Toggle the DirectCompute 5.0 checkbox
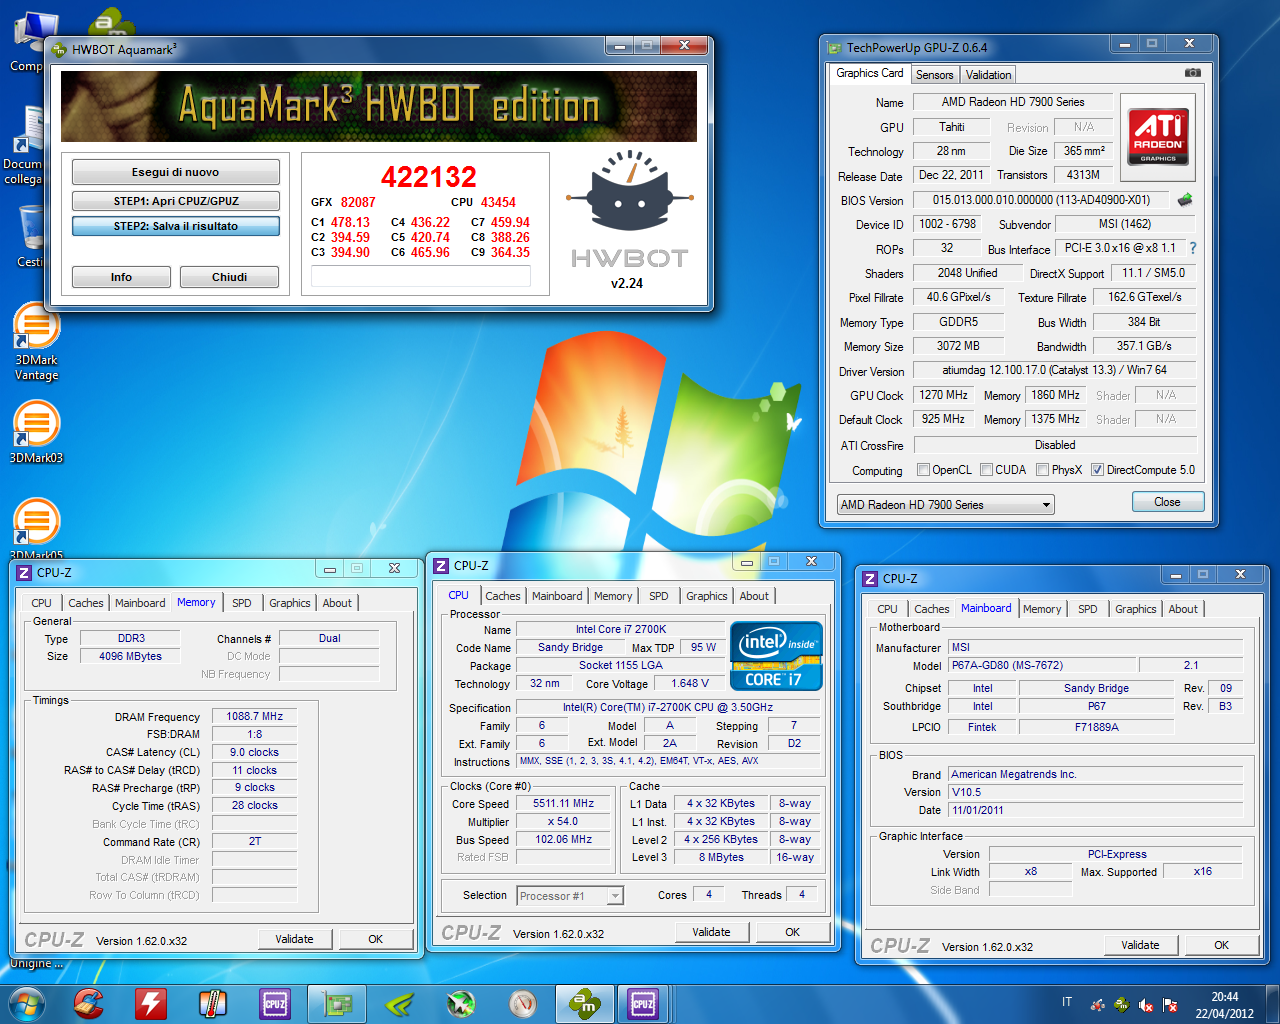 click(x=1097, y=470)
